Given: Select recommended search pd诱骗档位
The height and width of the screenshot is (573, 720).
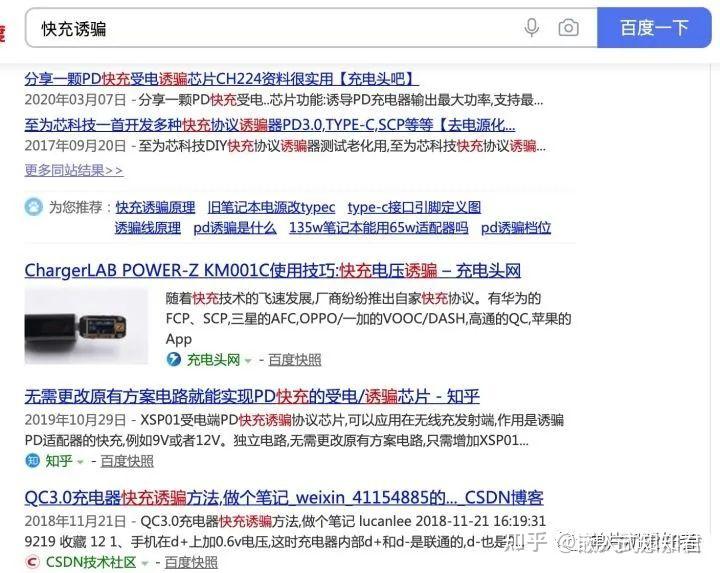Looking at the screenshot, I should (x=516, y=228).
